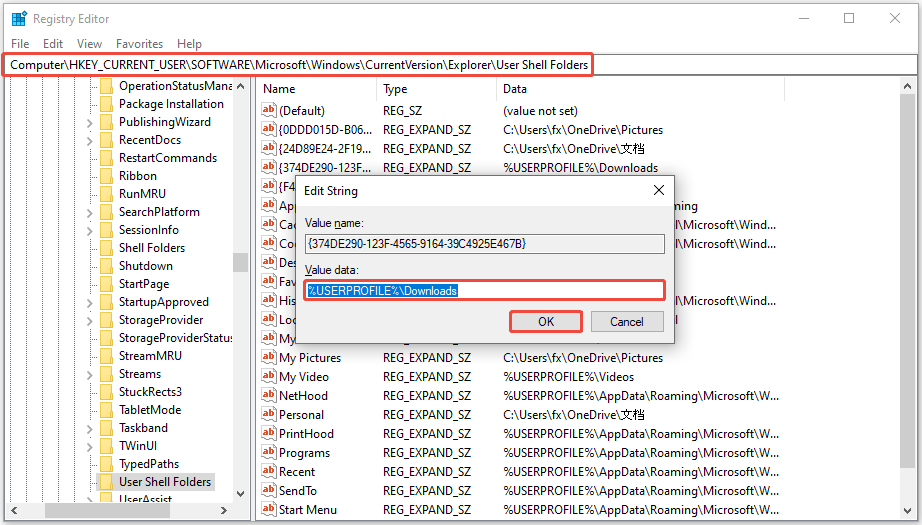Click values list scrollbar down arrow
This screenshot has height=525, width=922.
click(x=907, y=510)
